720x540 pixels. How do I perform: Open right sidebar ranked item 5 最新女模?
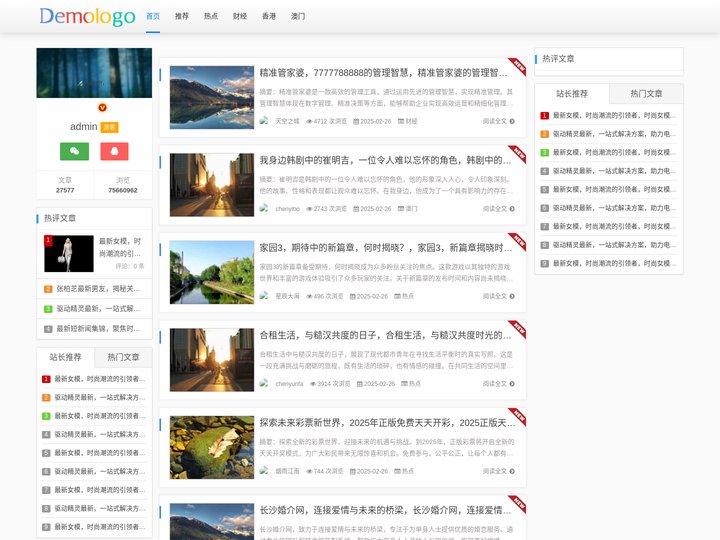tap(614, 190)
